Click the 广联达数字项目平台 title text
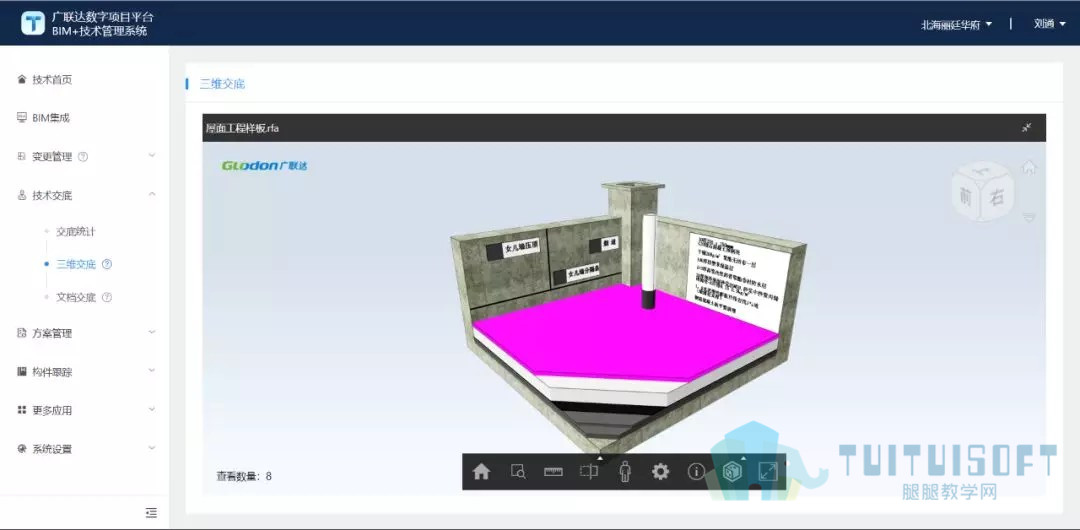The width and height of the screenshot is (1080, 530). click(102, 17)
